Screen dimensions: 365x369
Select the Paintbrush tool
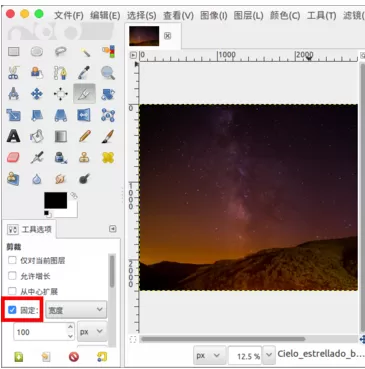108,136
